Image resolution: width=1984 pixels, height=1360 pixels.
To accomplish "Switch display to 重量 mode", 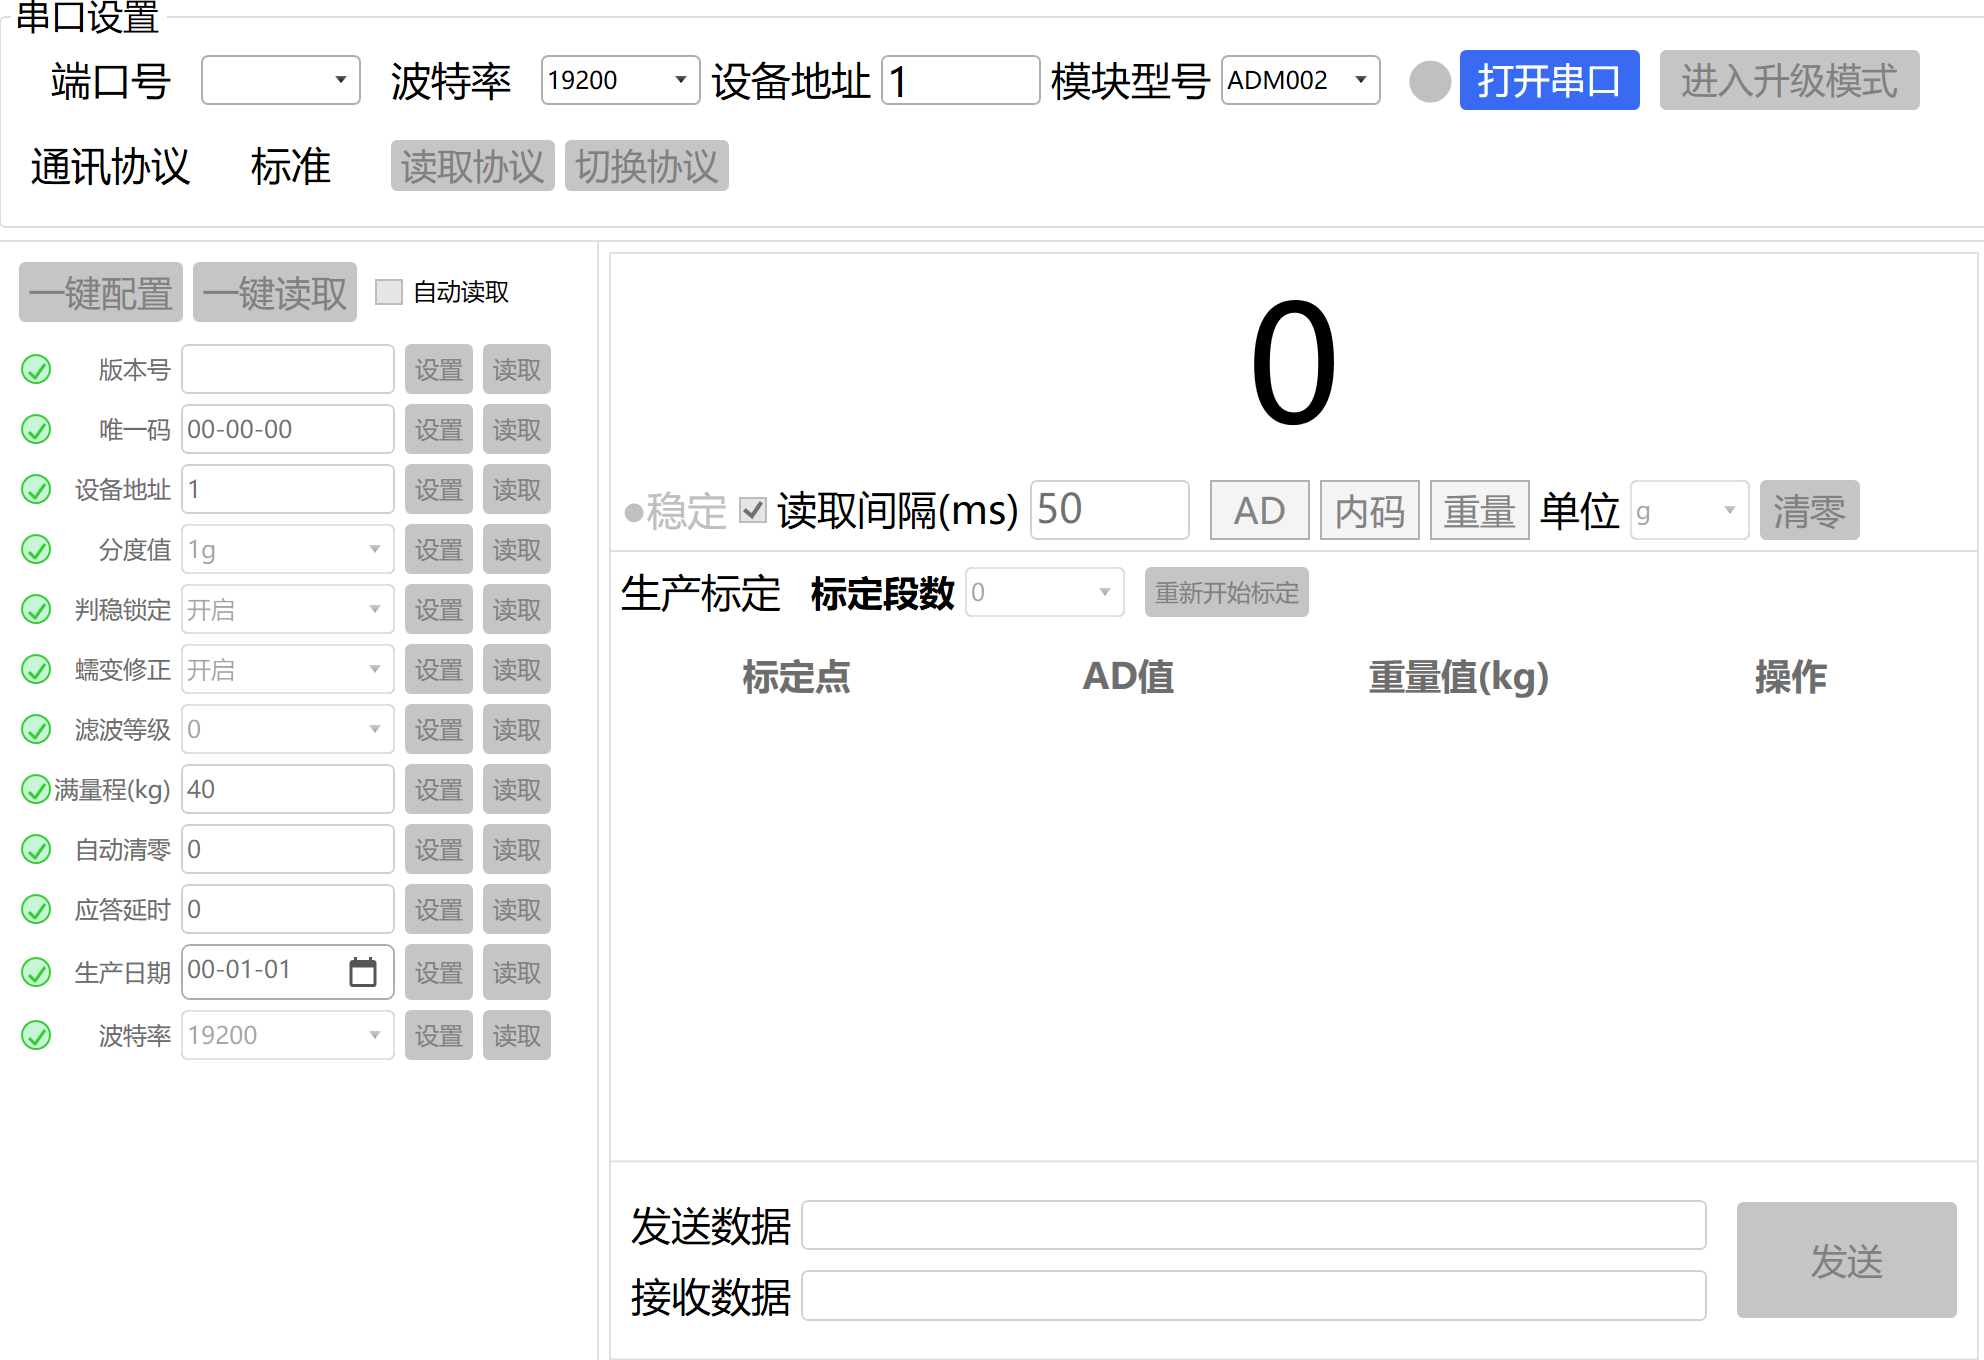I will pyautogui.click(x=1479, y=511).
